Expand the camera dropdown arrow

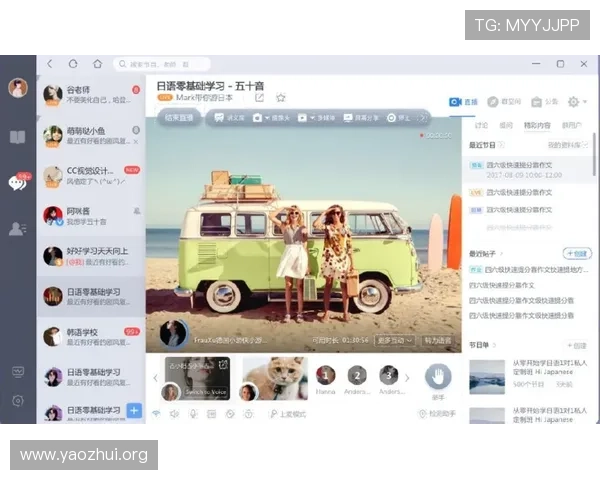267,118
